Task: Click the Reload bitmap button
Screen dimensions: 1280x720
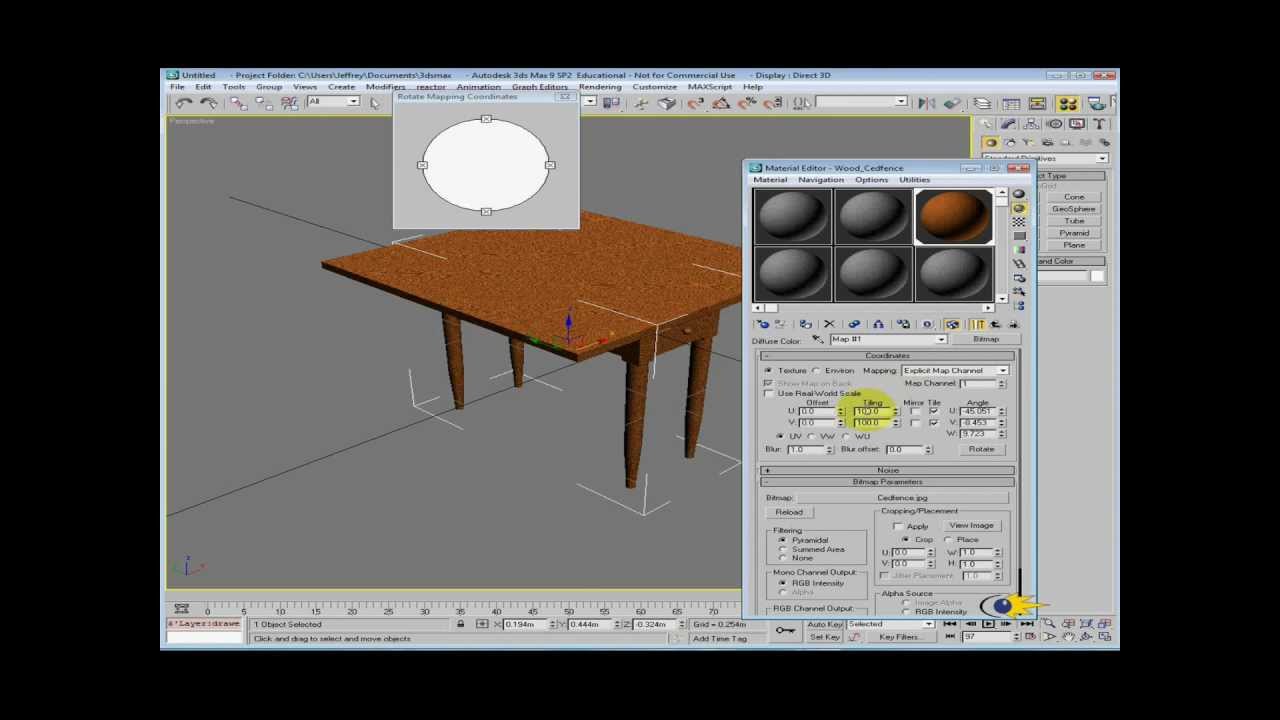Action: coord(789,512)
